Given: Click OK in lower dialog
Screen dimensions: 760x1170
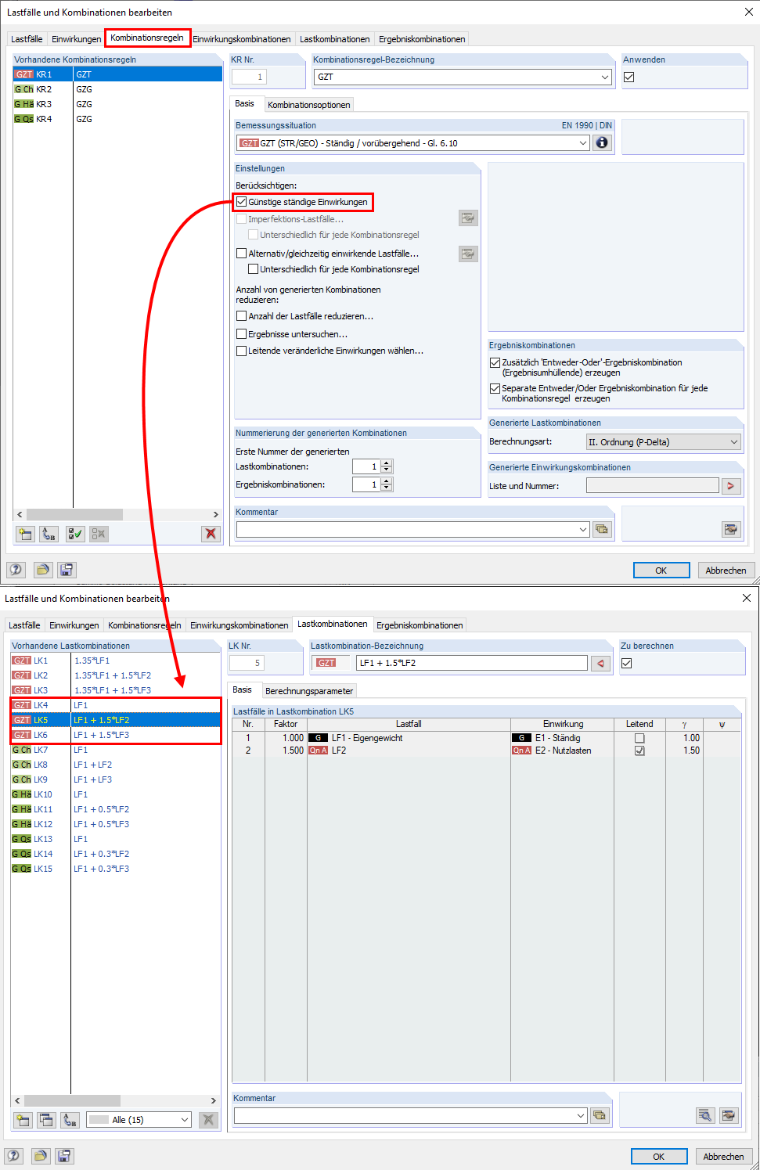Looking at the screenshot, I should pos(659,1156).
